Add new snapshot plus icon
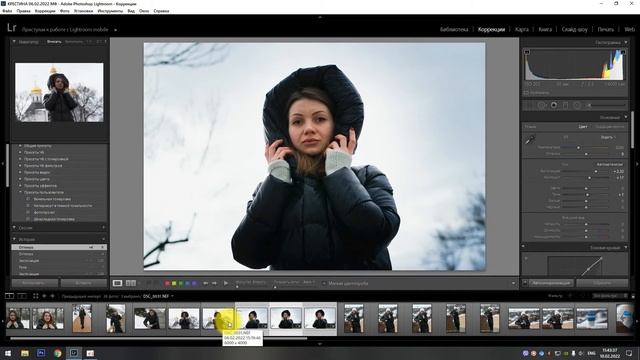The height and width of the screenshot is (360, 640). (103, 228)
